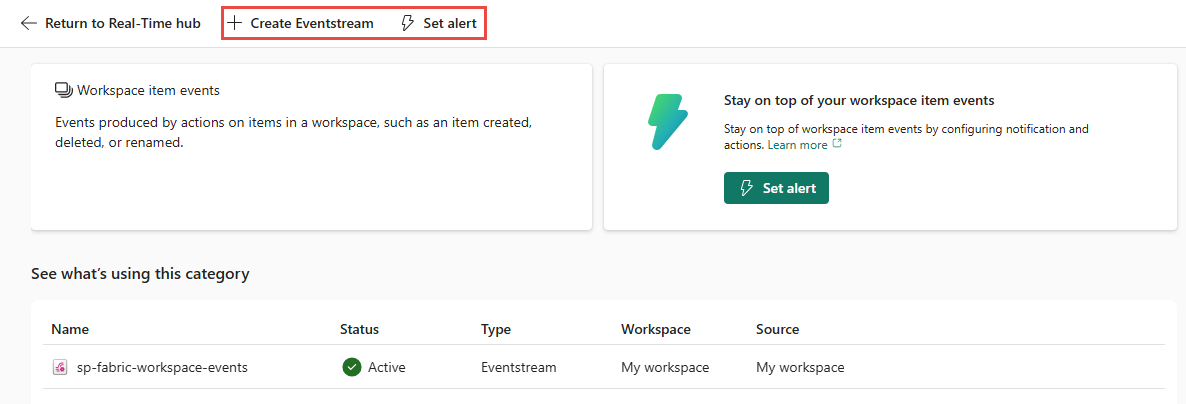Click the plus icon for Create Eventstream
Screen dimensions: 1186x404
pyautogui.click(x=235, y=23)
